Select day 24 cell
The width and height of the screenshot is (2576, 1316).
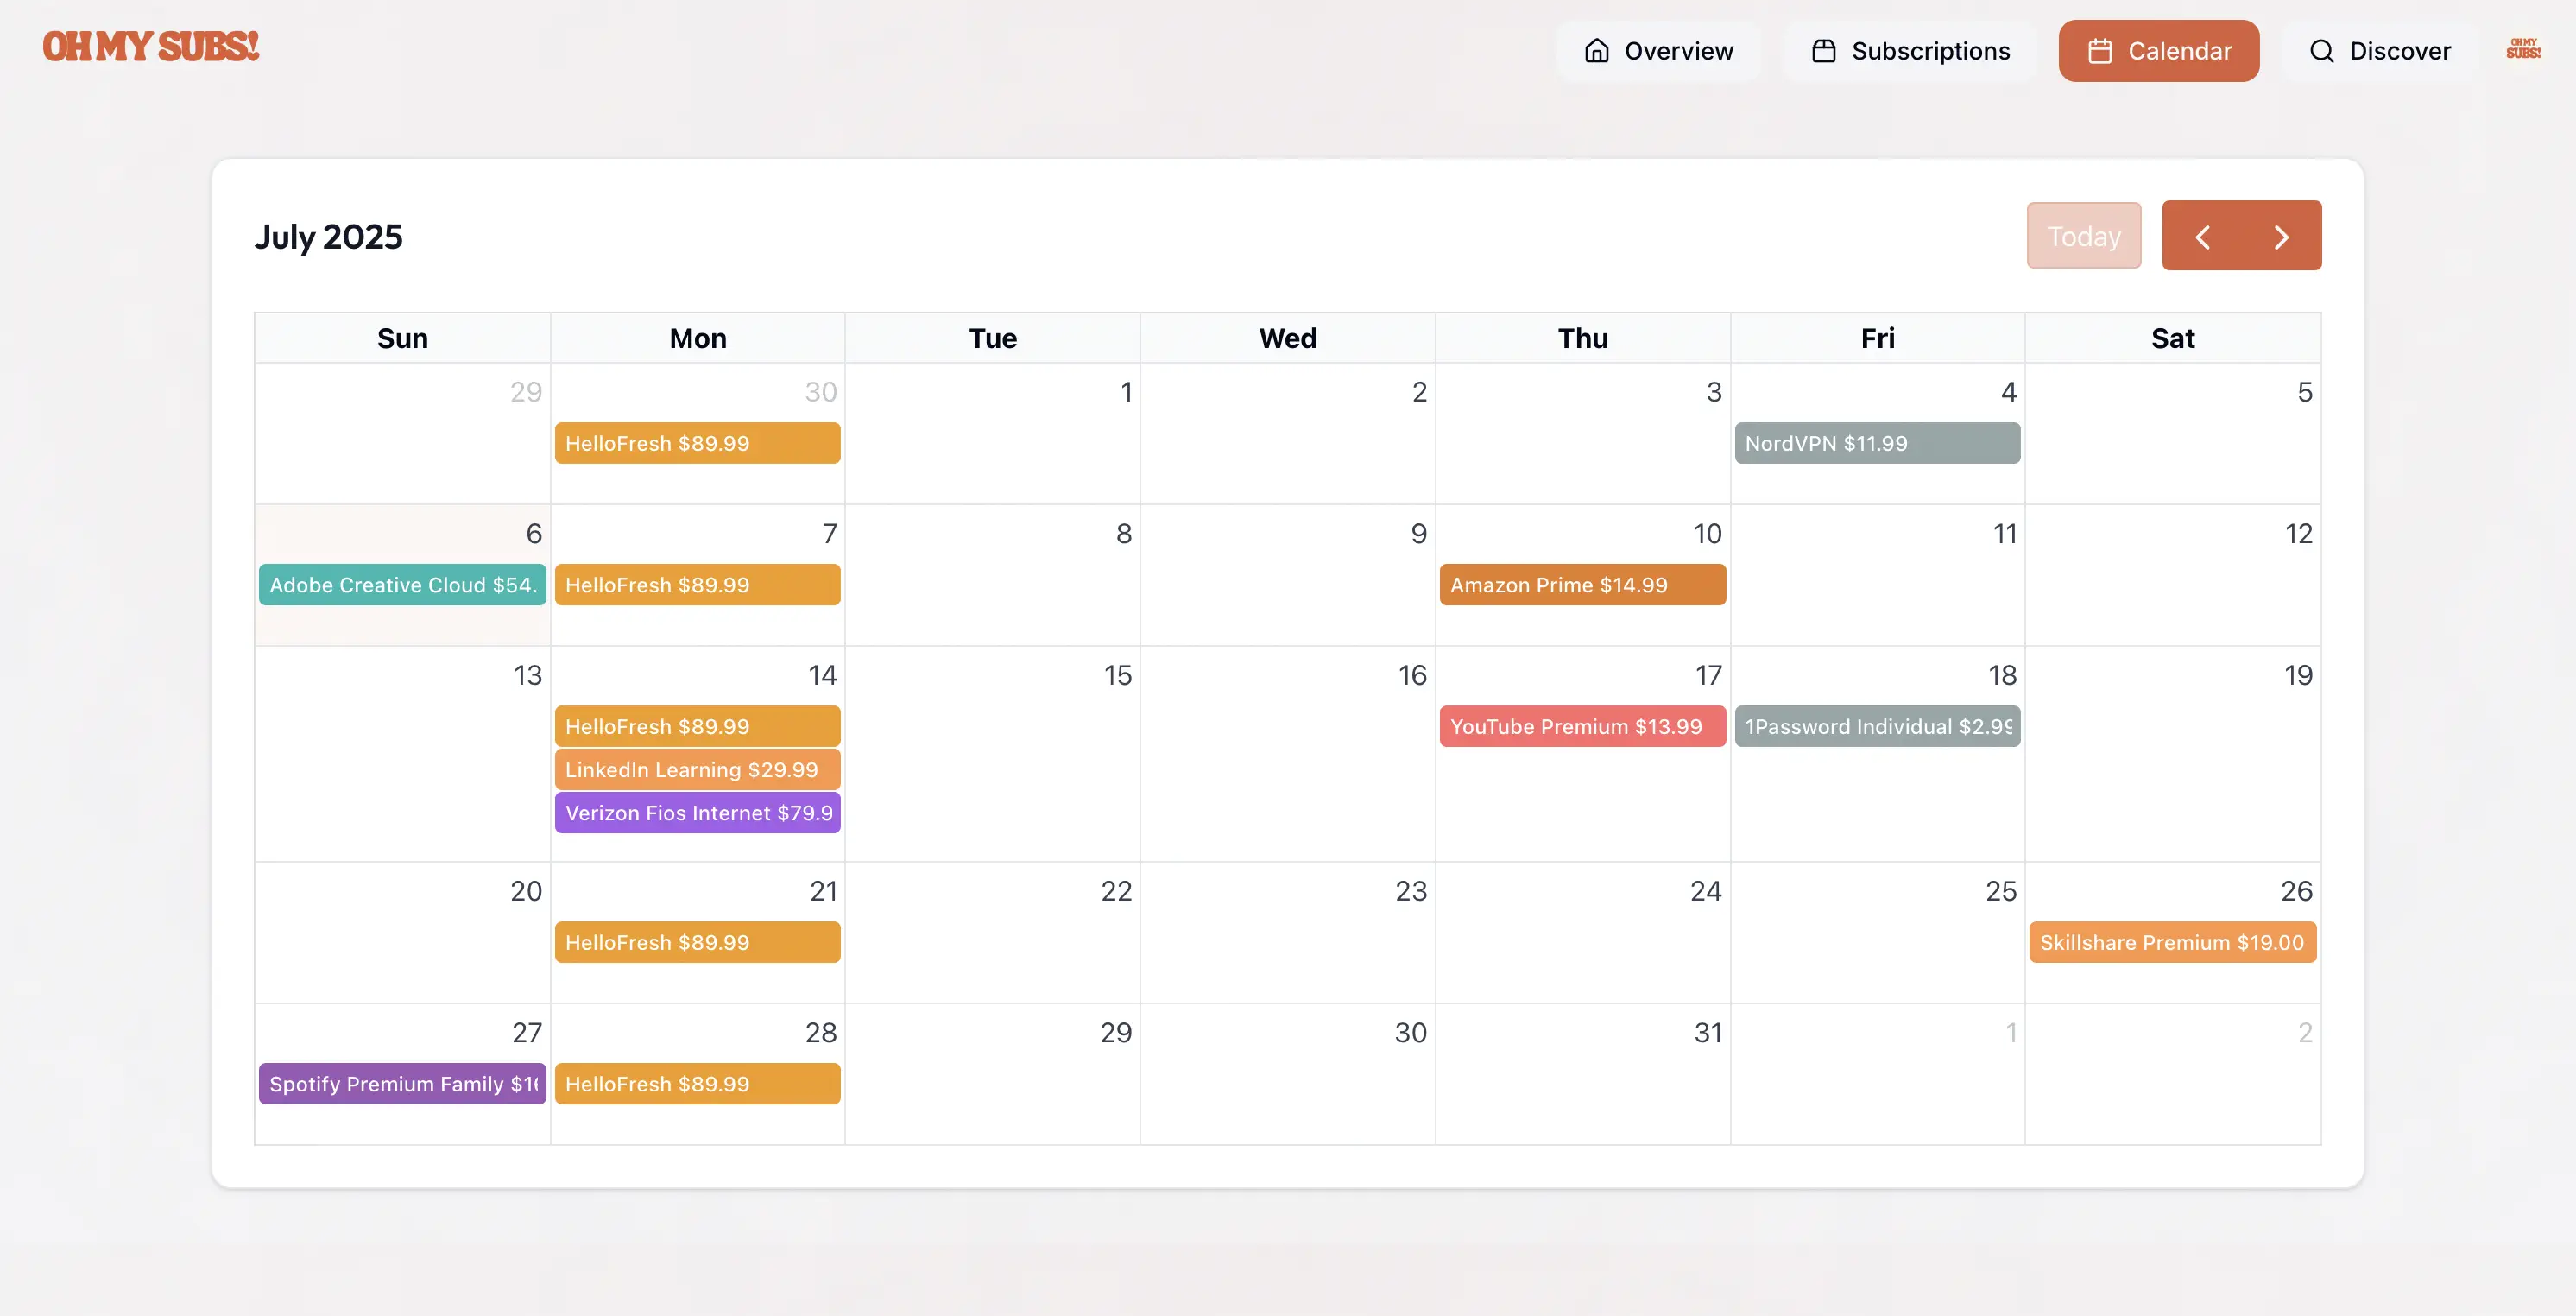click(x=1582, y=933)
